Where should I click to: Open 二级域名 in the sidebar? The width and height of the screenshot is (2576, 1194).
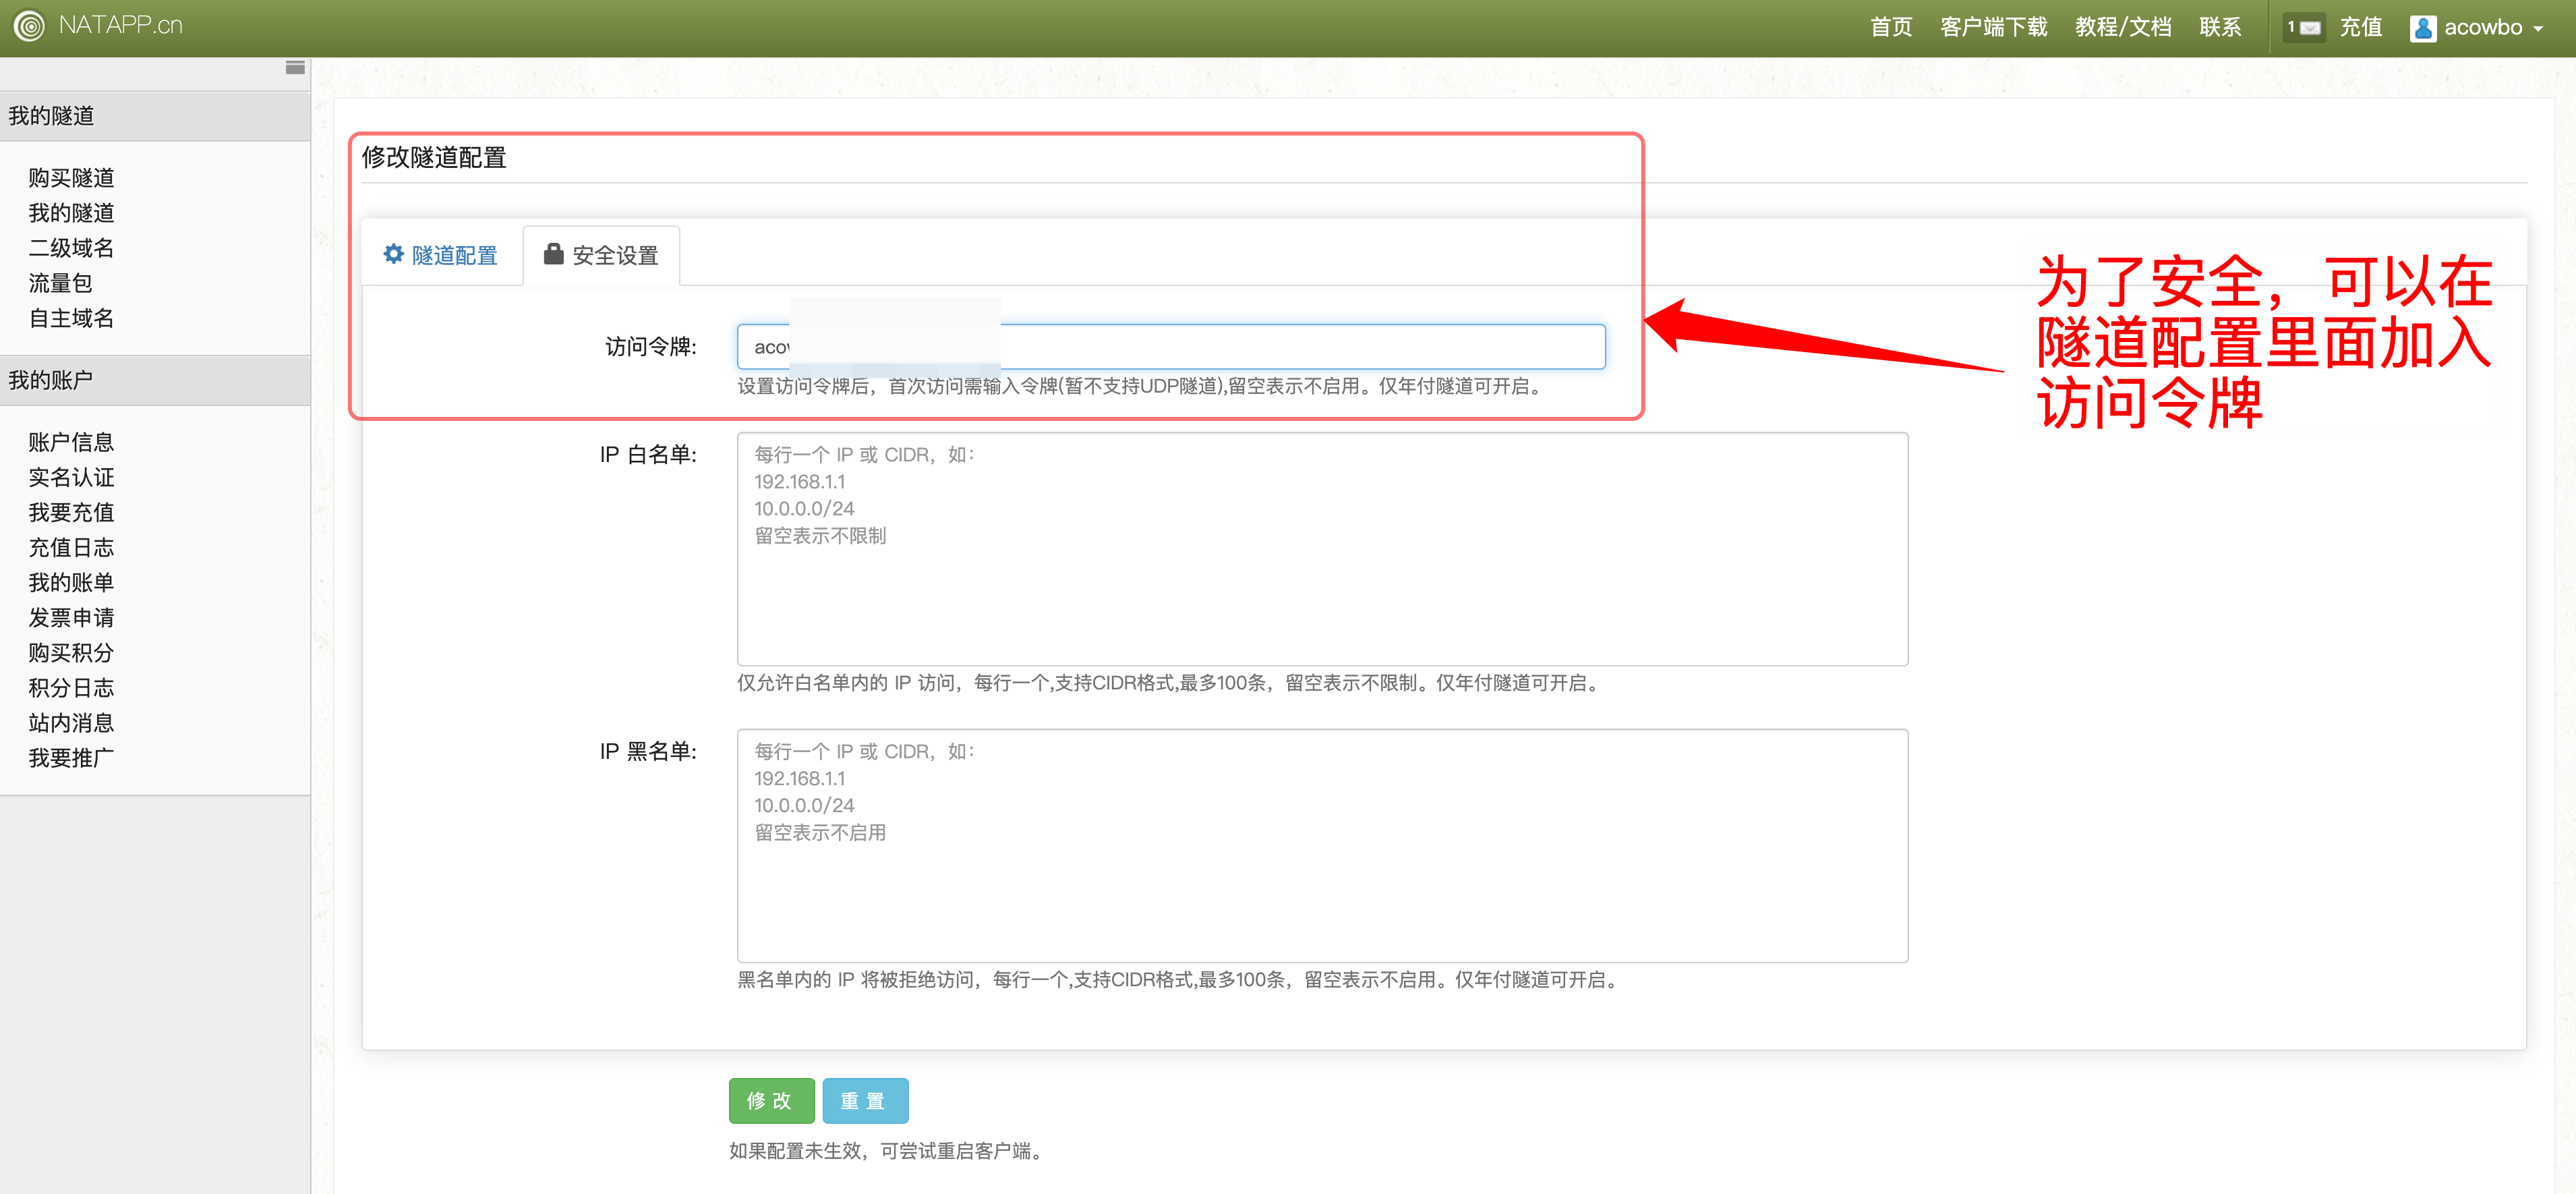(71, 248)
